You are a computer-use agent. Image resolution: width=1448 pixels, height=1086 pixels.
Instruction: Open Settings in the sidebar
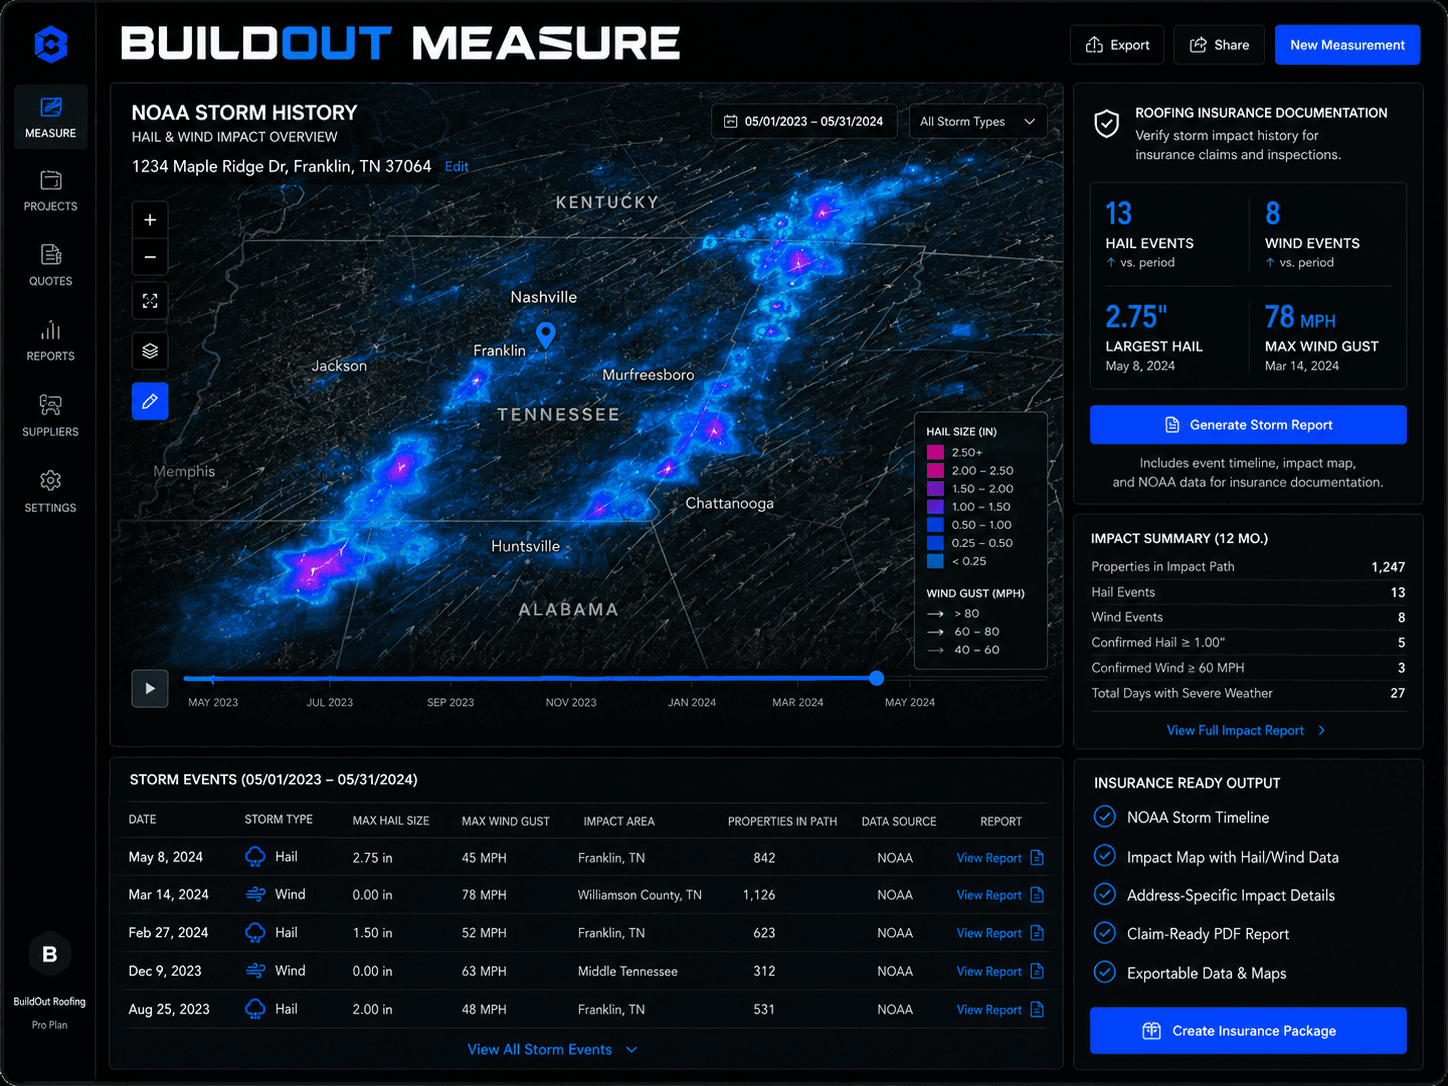[x=51, y=491]
